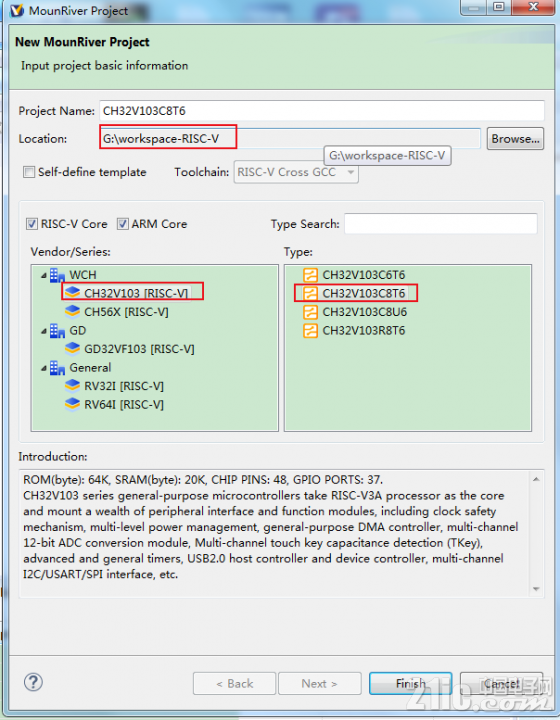
Task: Click the CH32V103 series layers icon
Action: click(x=72, y=293)
